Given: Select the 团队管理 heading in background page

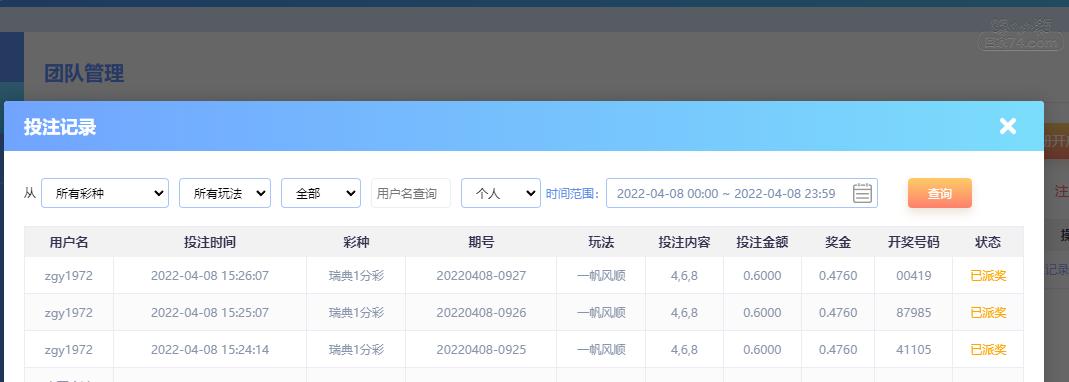Looking at the screenshot, I should (x=84, y=73).
